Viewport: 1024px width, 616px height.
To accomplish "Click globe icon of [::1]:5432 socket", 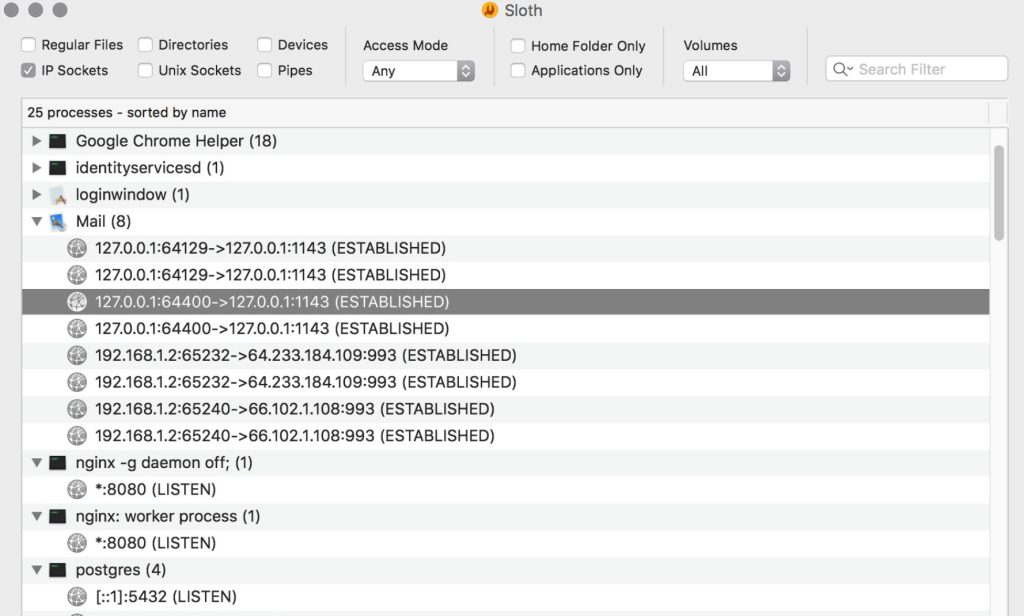I will pos(77,596).
